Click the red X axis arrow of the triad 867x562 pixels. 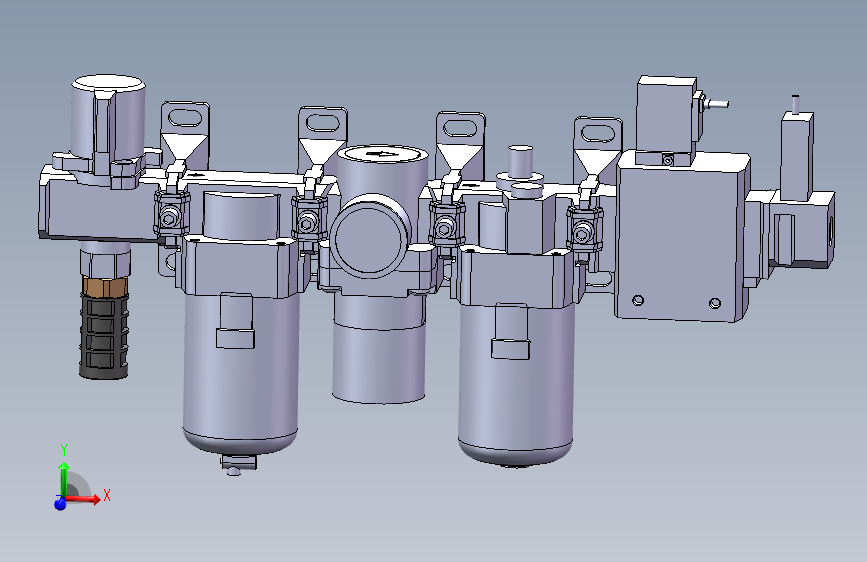pos(84,498)
